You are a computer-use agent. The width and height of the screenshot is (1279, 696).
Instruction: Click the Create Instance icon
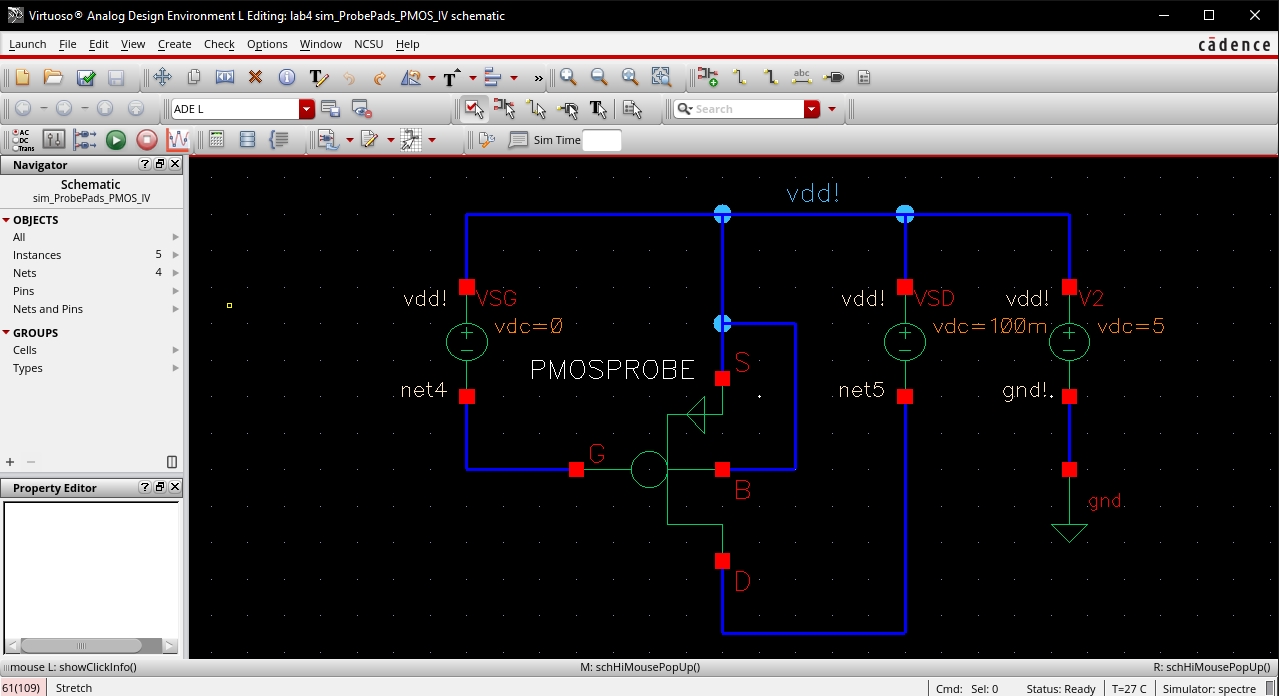tap(708, 78)
